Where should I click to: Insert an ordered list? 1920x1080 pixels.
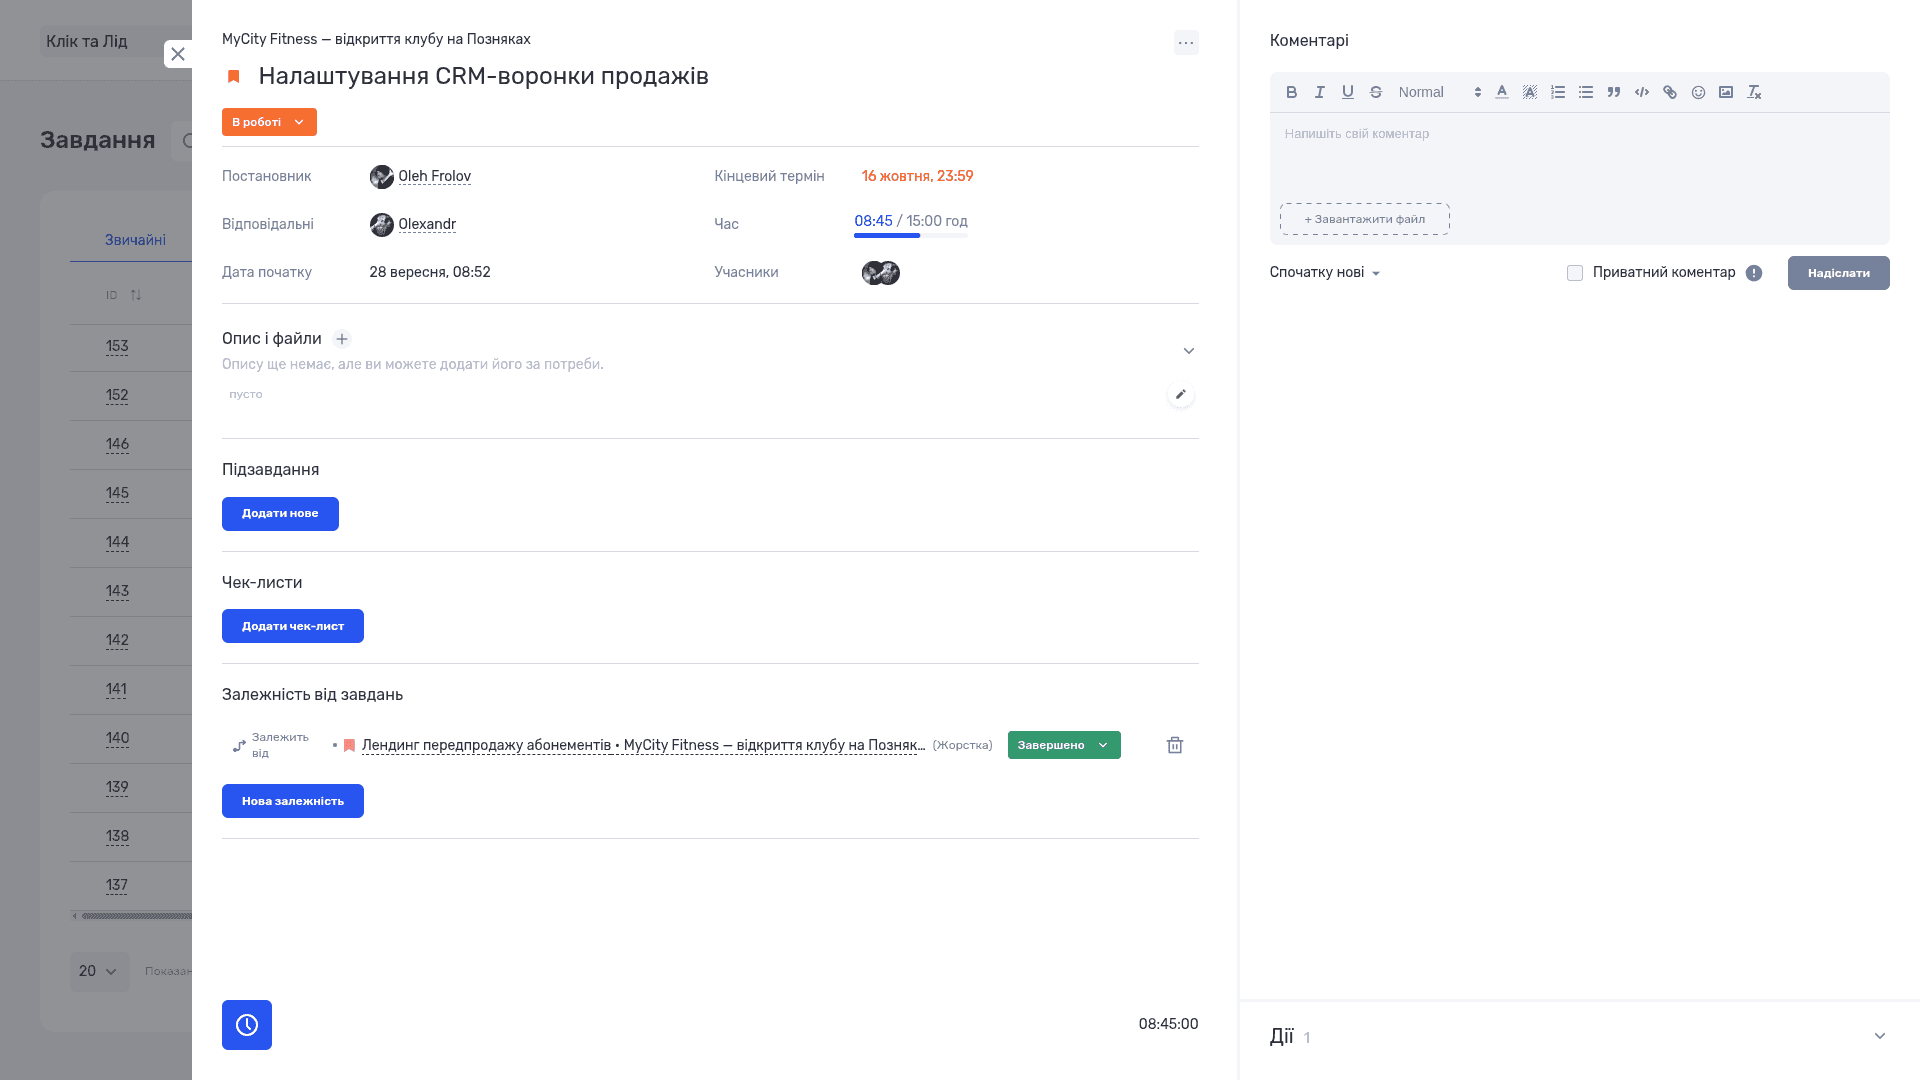pos(1557,92)
